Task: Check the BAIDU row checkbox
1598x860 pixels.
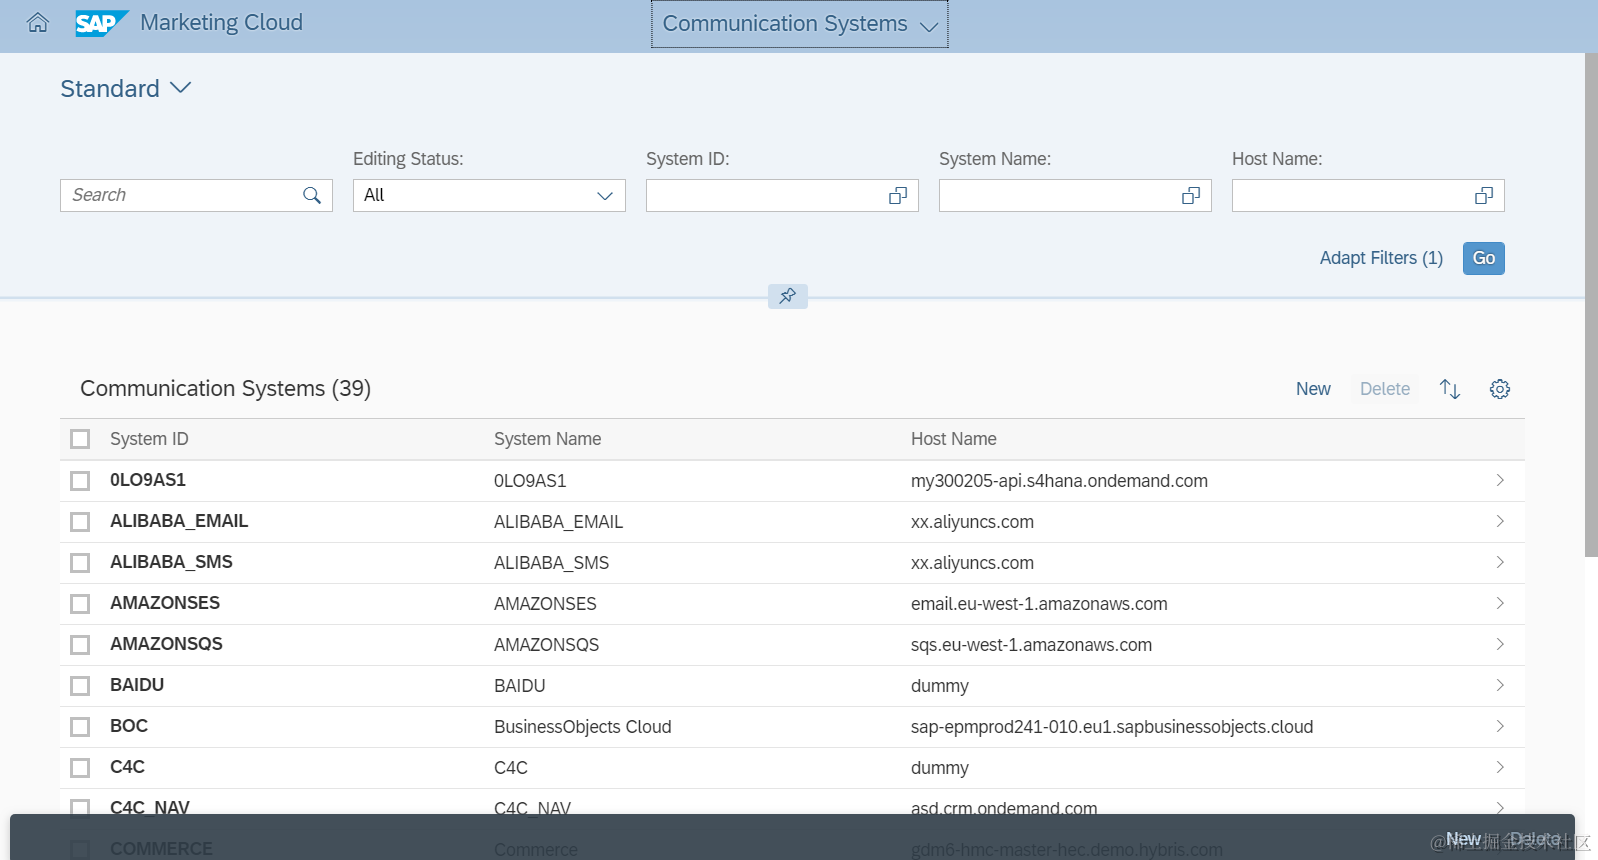Action: [80, 686]
